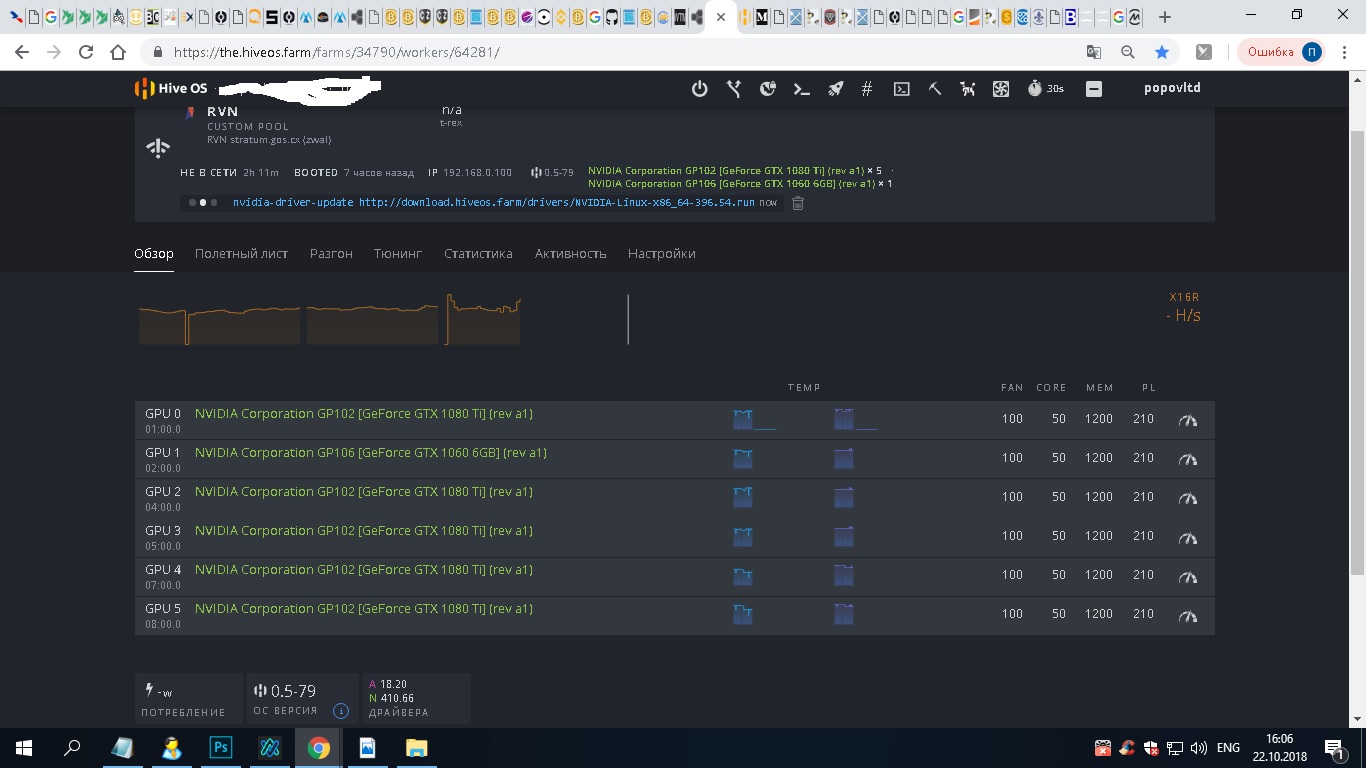Viewport: 1366px width, 768px height.
Task: Click the watchdog dog icon
Action: [x=968, y=89]
